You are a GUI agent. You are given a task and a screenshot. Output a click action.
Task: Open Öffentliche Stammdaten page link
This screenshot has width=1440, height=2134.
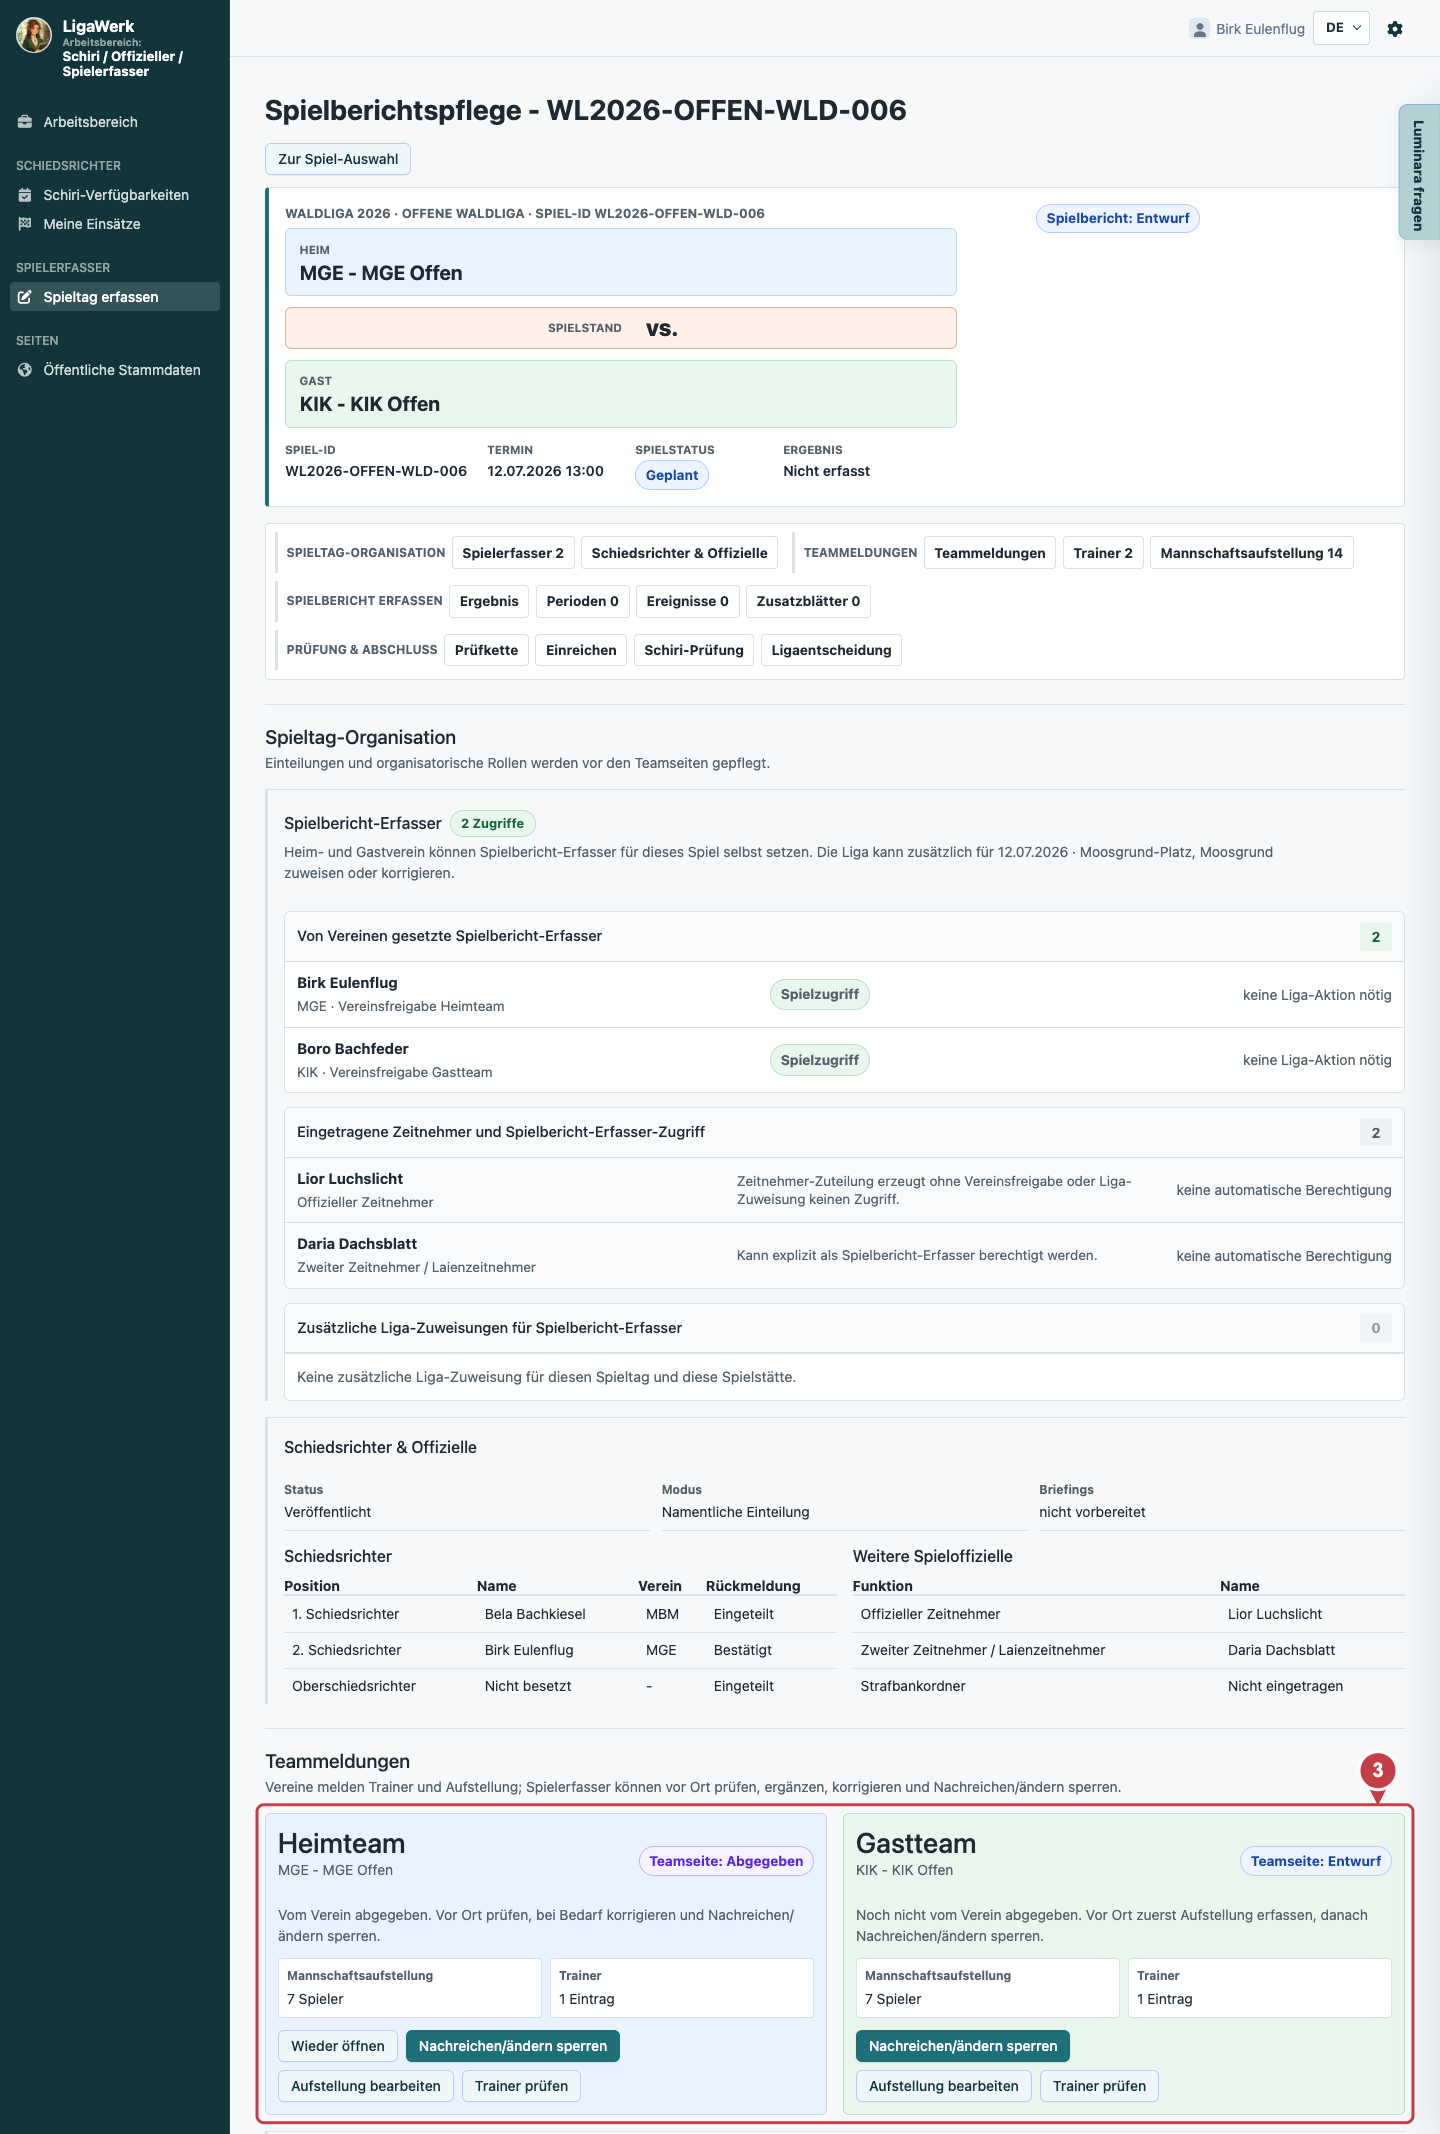click(x=115, y=370)
